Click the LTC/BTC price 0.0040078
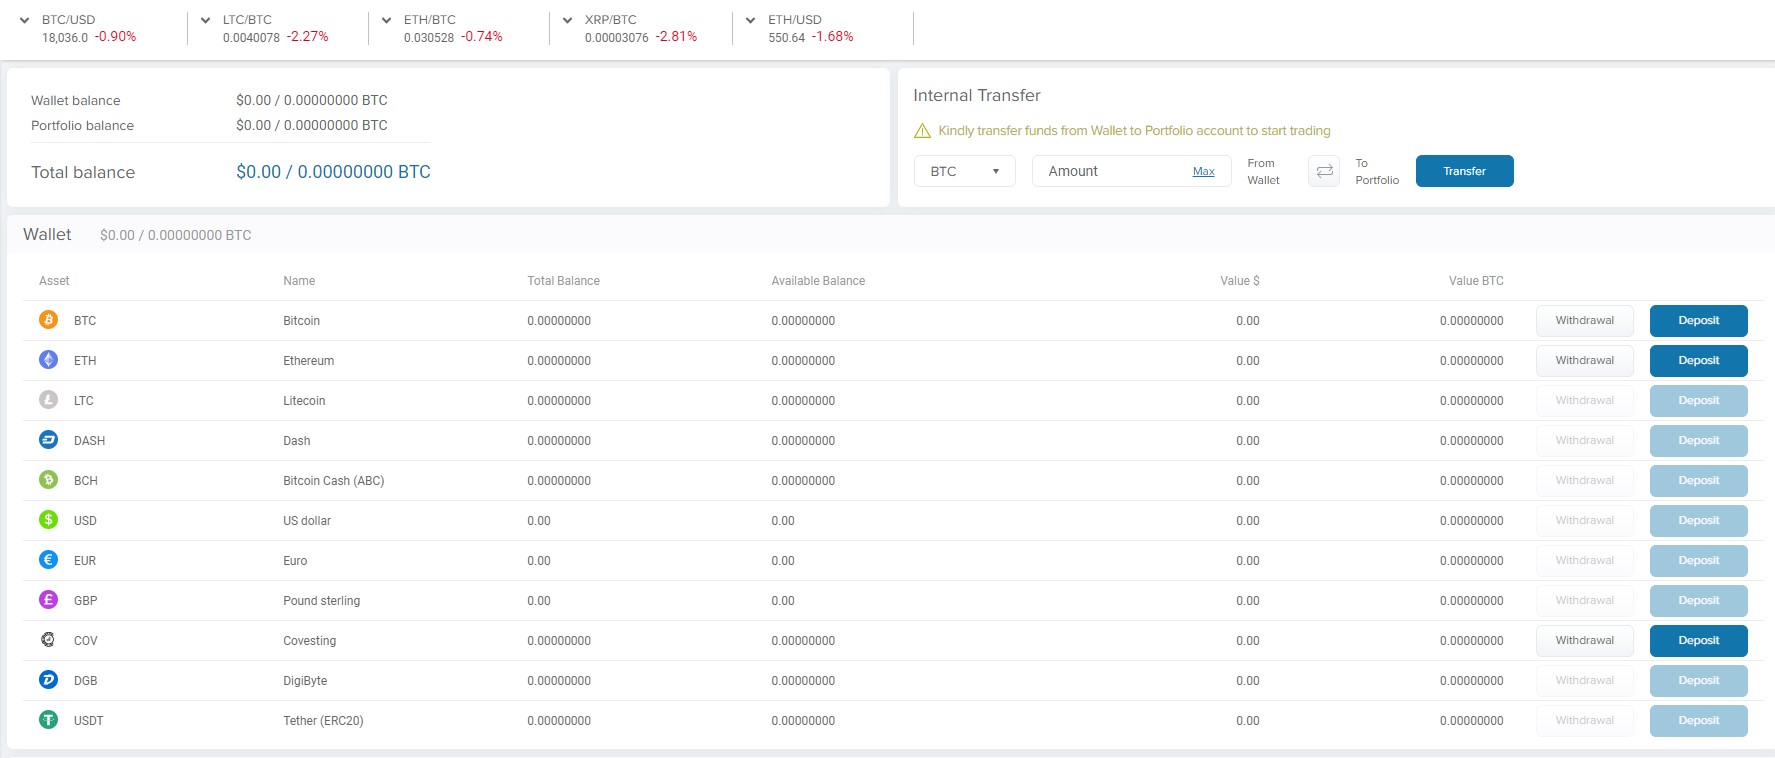The width and height of the screenshot is (1775, 758). pyautogui.click(x=251, y=38)
